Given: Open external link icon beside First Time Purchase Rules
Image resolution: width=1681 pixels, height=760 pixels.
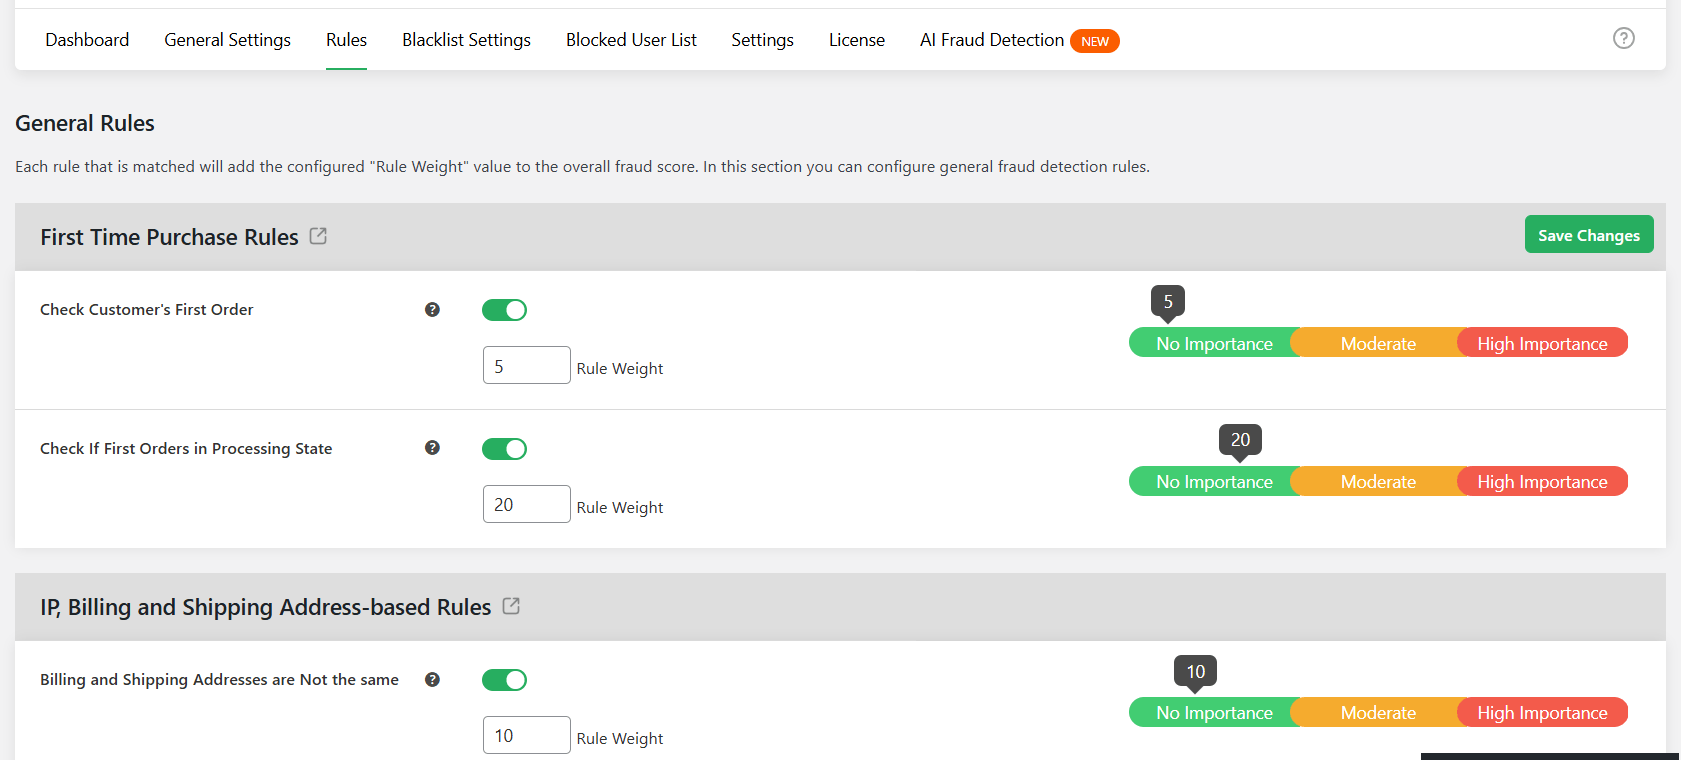Looking at the screenshot, I should coord(318,236).
